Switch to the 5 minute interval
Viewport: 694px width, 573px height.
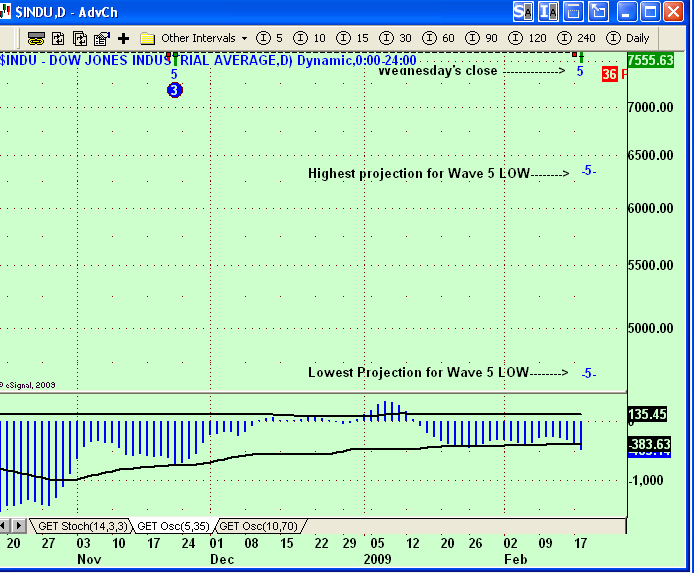[x=269, y=38]
